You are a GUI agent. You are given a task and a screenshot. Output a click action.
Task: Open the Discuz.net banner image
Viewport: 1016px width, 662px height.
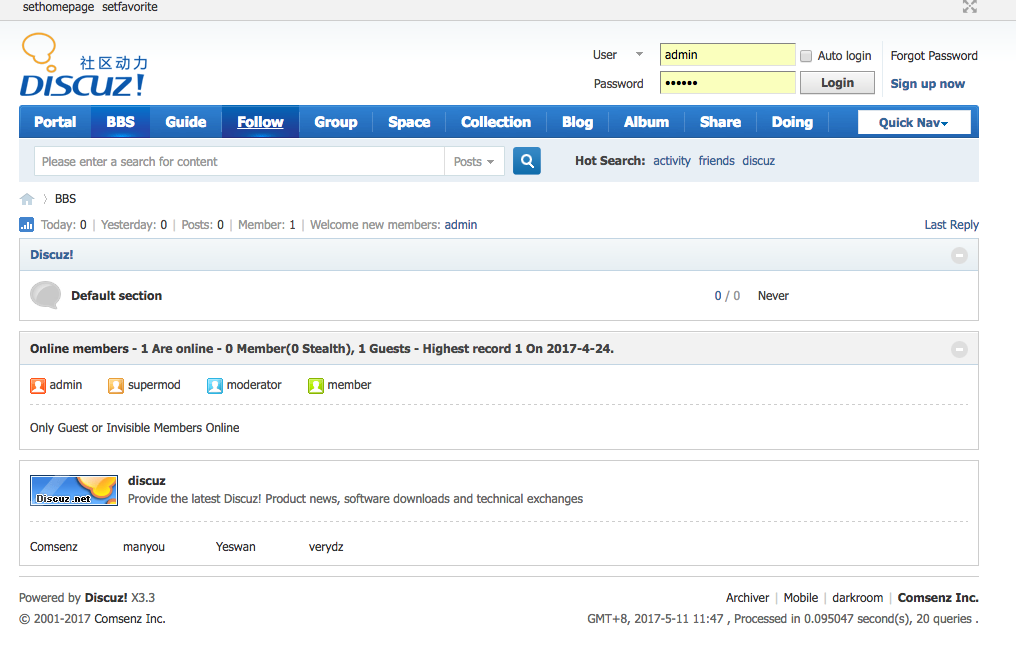74,490
